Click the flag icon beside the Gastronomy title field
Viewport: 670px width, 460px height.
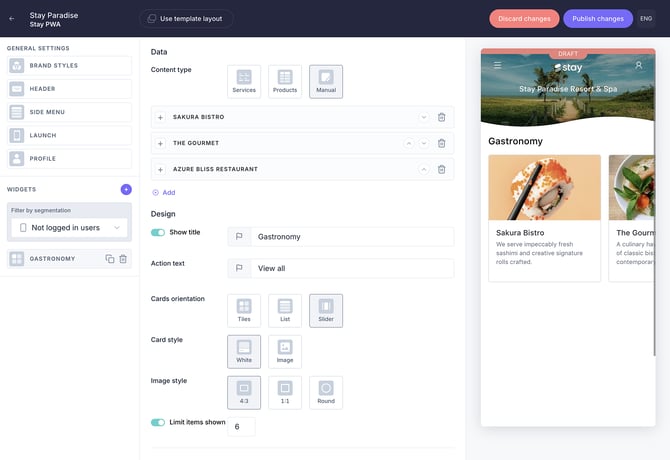[x=239, y=237]
